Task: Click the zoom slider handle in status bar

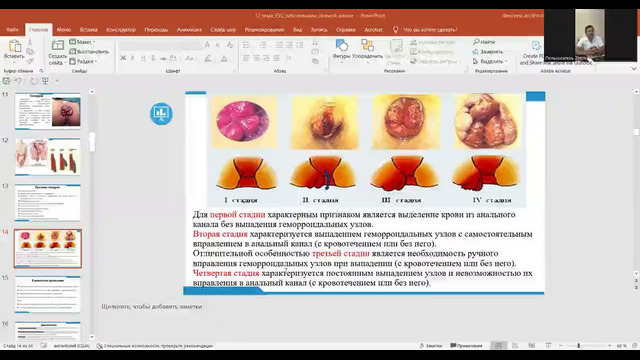Action: click(x=578, y=346)
